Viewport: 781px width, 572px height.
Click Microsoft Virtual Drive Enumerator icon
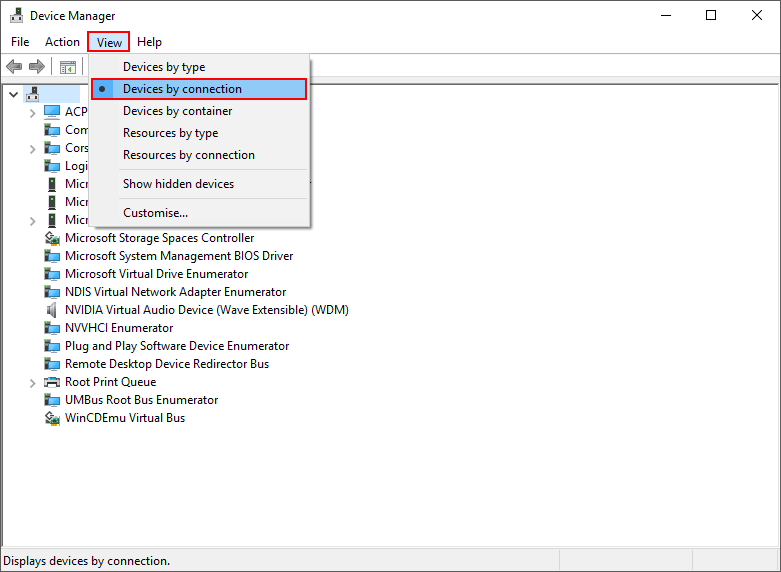pyautogui.click(x=52, y=274)
